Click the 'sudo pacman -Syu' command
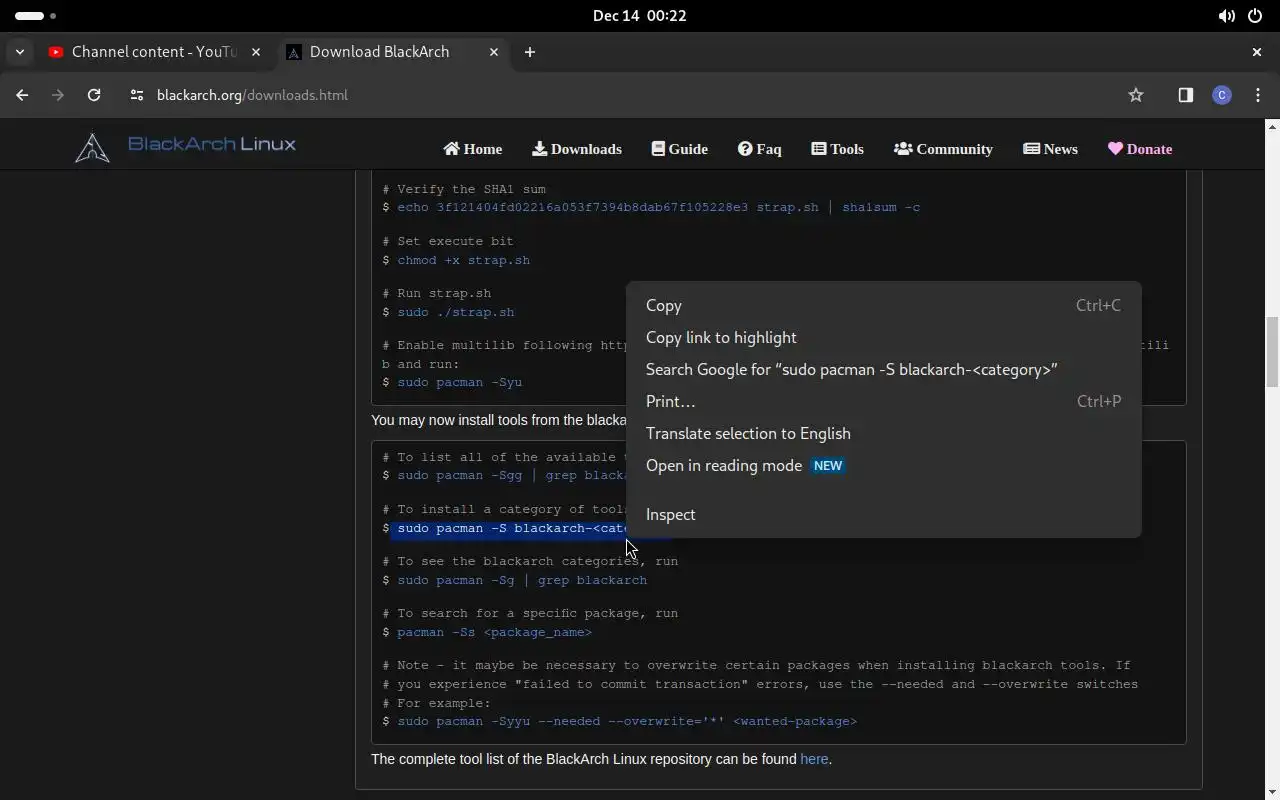Image resolution: width=1280 pixels, height=800 pixels. (x=460, y=382)
